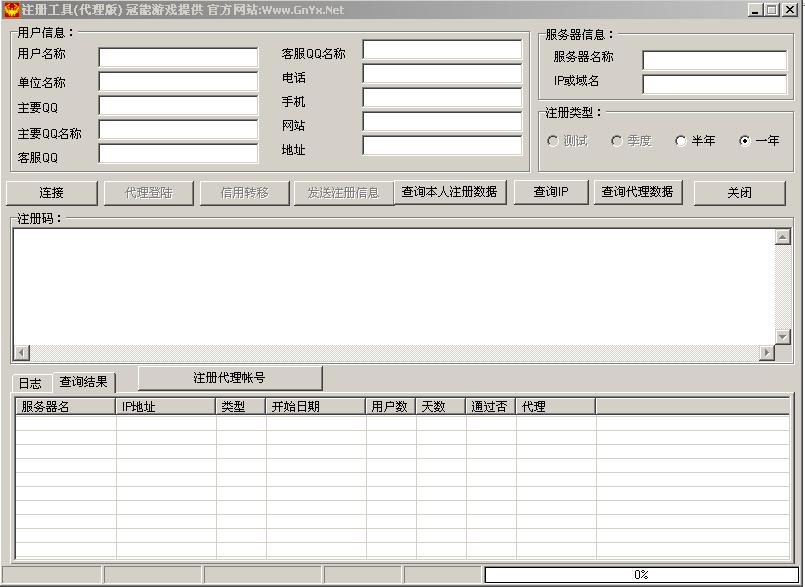
Task: Click the 连接 button to connect
Action: [x=52, y=192]
